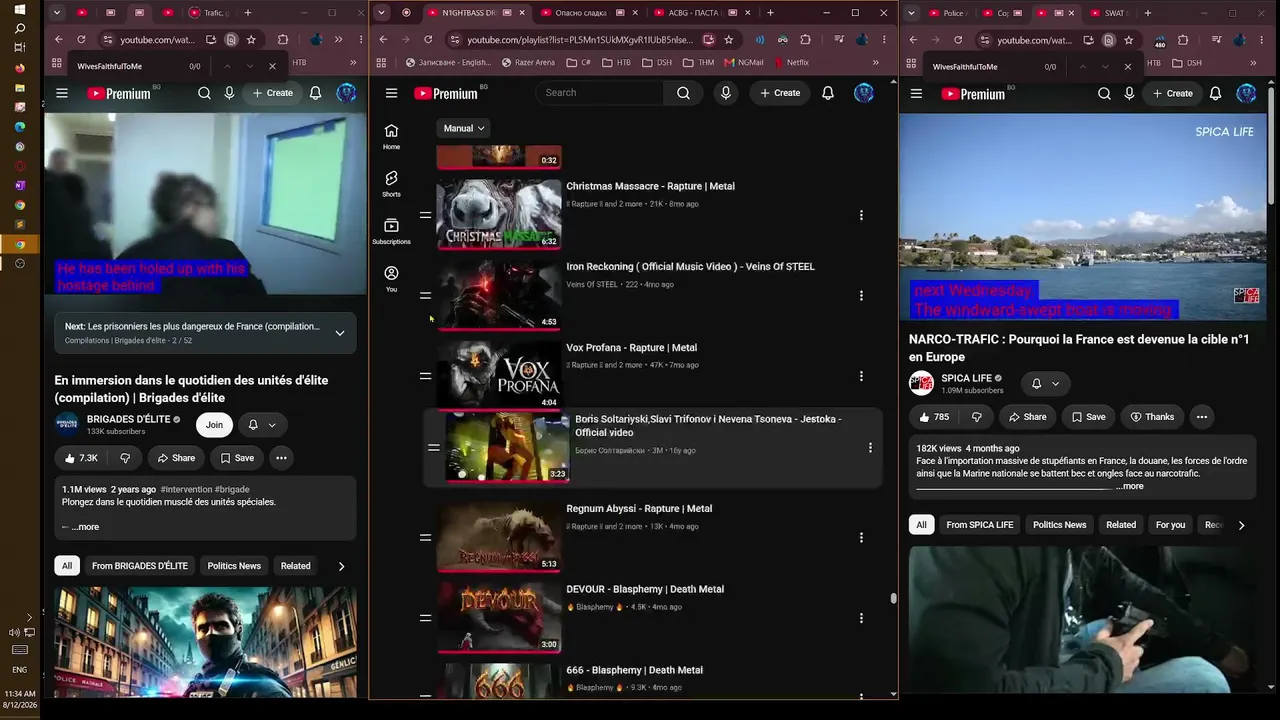Viewport: 1280px width, 720px height.
Task: Click the search magnifier button in the middle window
Action: (x=683, y=93)
